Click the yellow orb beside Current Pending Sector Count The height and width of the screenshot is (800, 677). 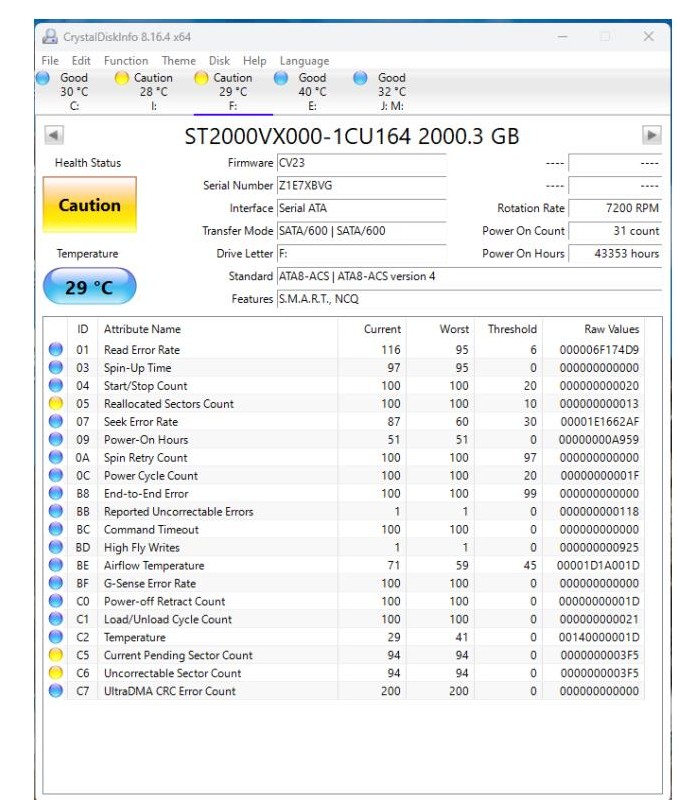[56, 656]
